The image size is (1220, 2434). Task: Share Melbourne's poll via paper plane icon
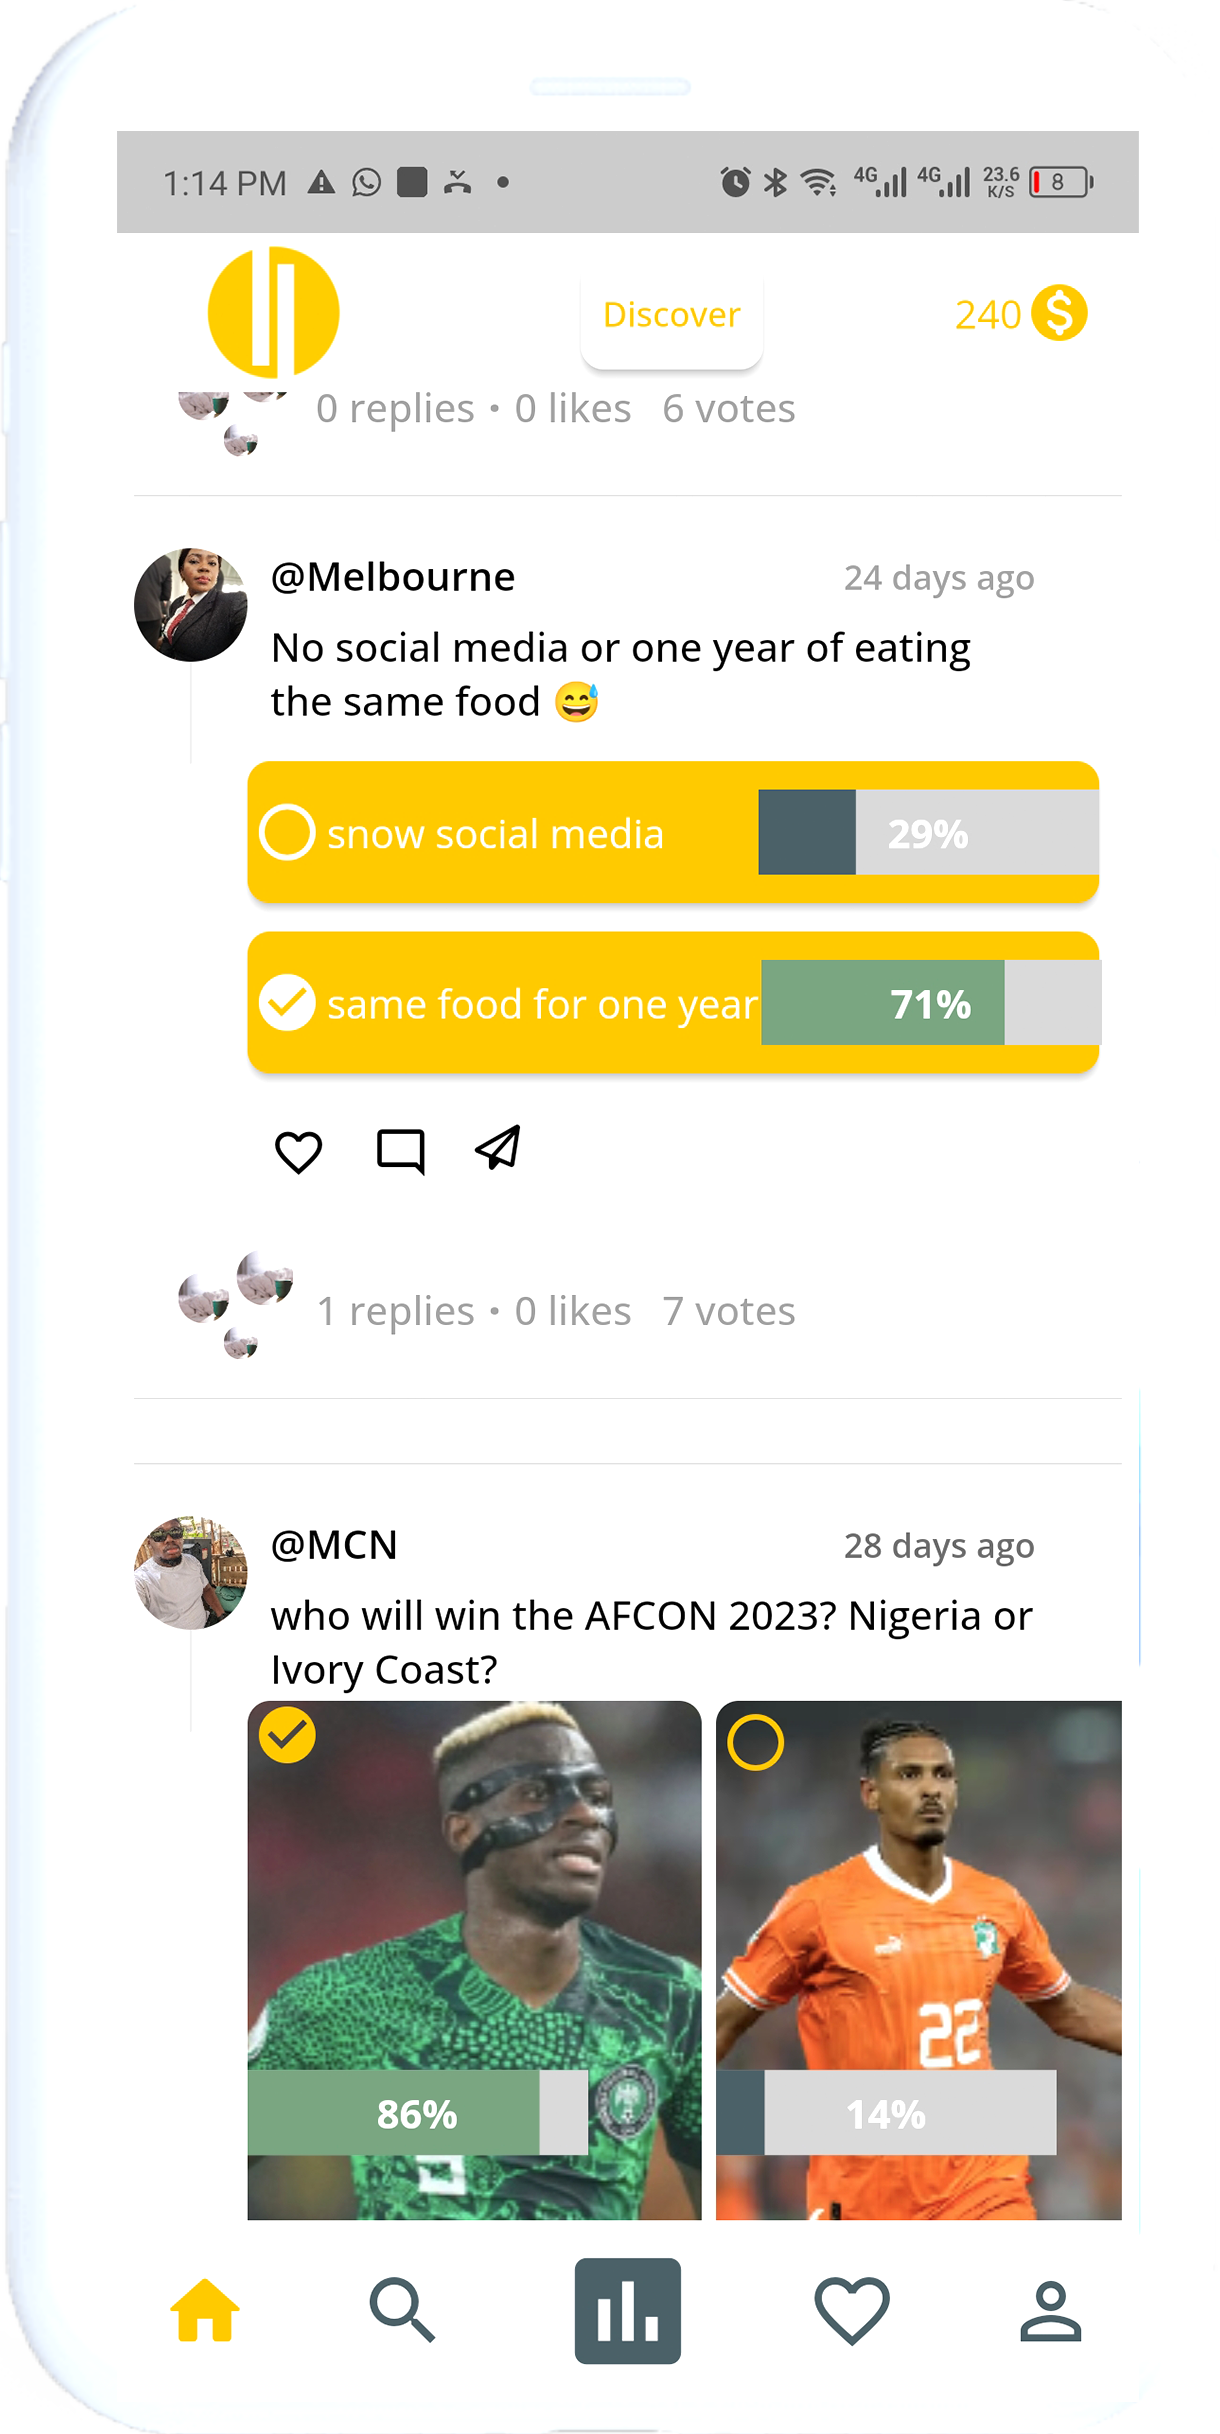(x=498, y=1148)
